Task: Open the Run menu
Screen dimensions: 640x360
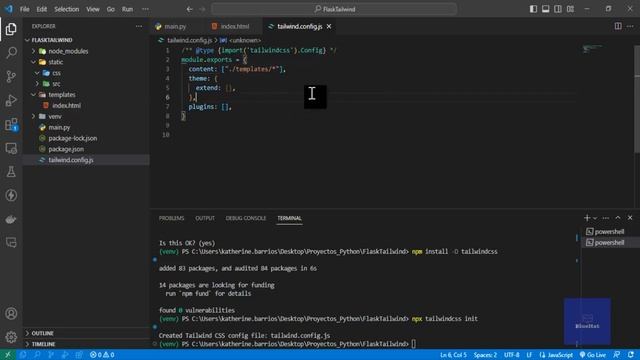Action: click(x=127, y=9)
